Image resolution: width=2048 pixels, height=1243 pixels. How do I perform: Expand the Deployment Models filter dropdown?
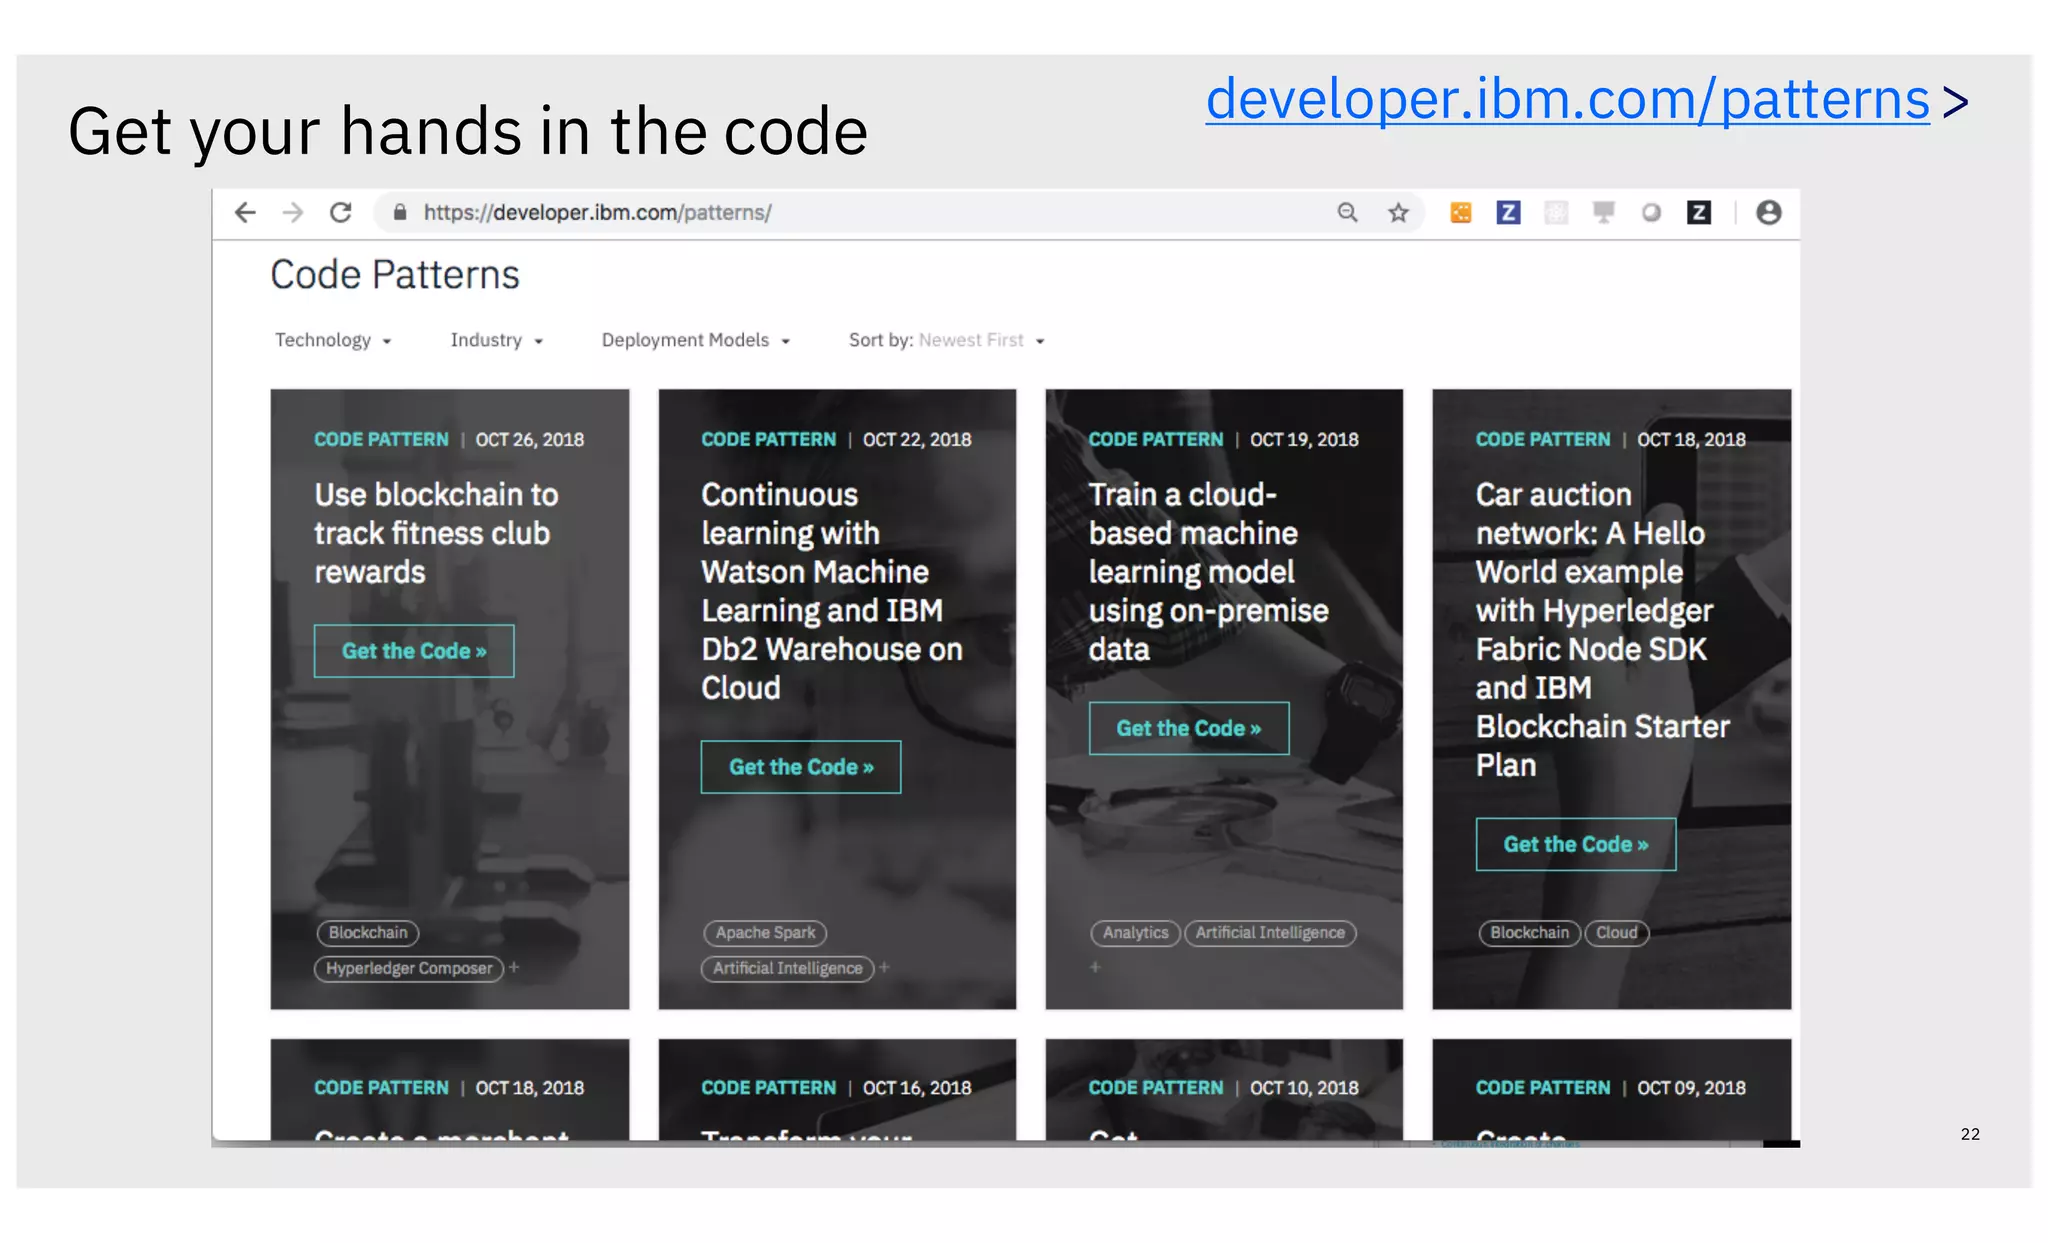(696, 340)
